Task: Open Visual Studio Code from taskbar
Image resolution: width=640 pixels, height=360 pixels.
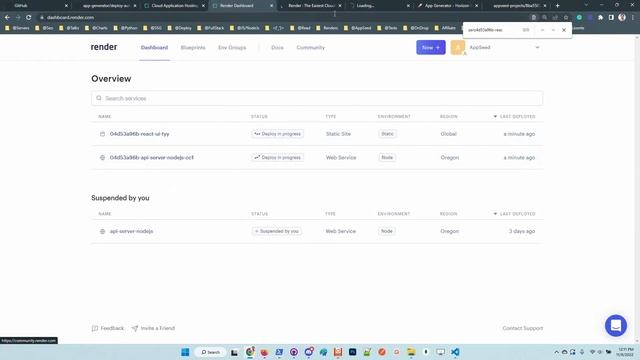Action: (455, 352)
